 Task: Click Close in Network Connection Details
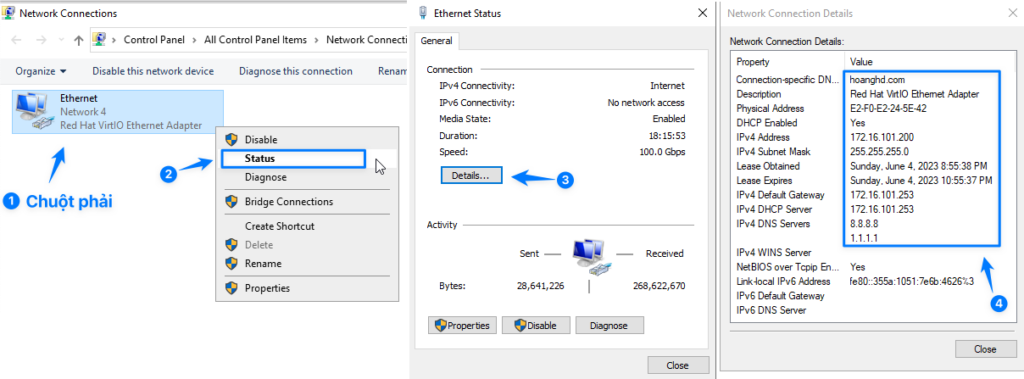[x=985, y=349]
